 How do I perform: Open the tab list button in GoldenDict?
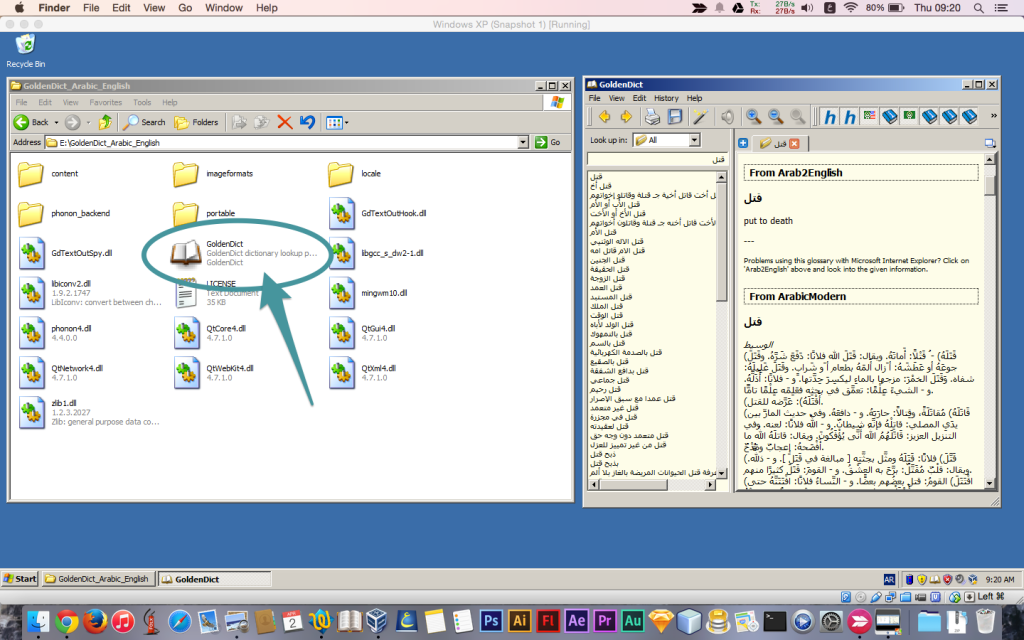[990, 143]
